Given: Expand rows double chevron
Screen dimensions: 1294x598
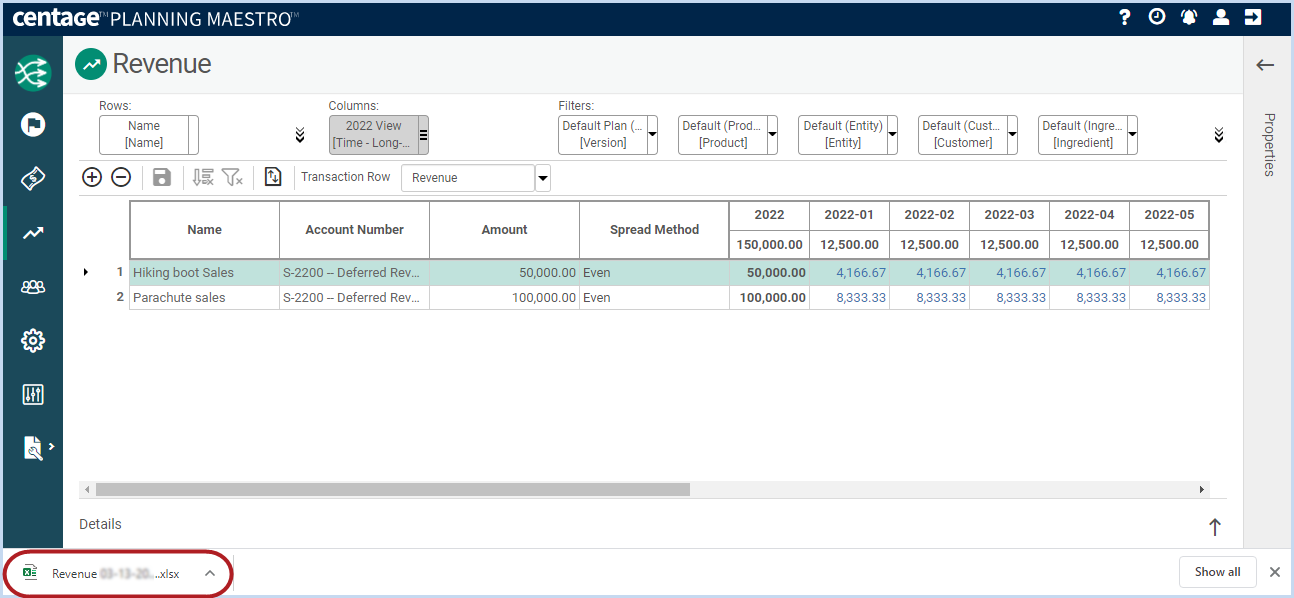Looking at the screenshot, I should (x=299, y=135).
